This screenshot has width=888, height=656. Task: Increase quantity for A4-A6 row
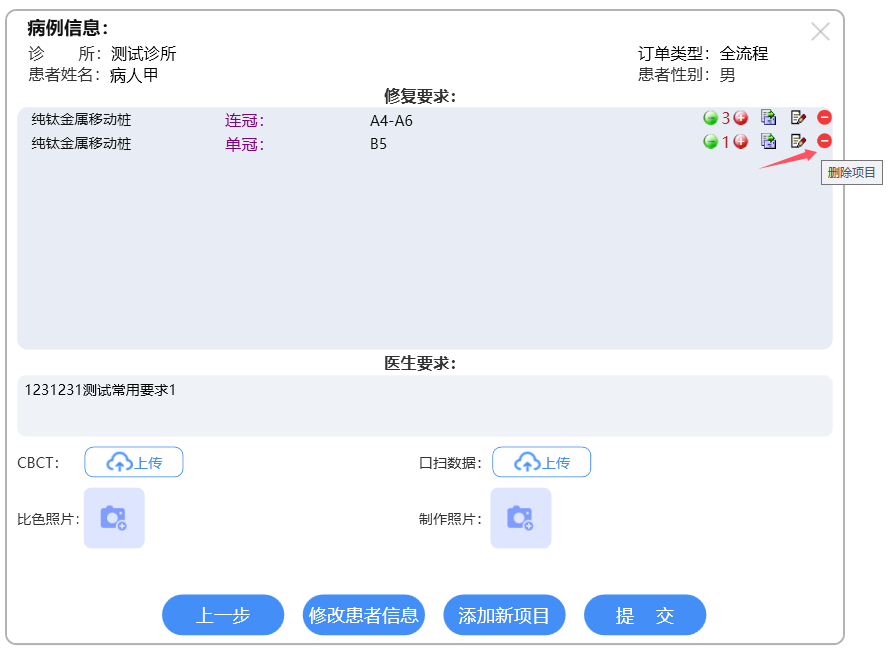point(741,117)
